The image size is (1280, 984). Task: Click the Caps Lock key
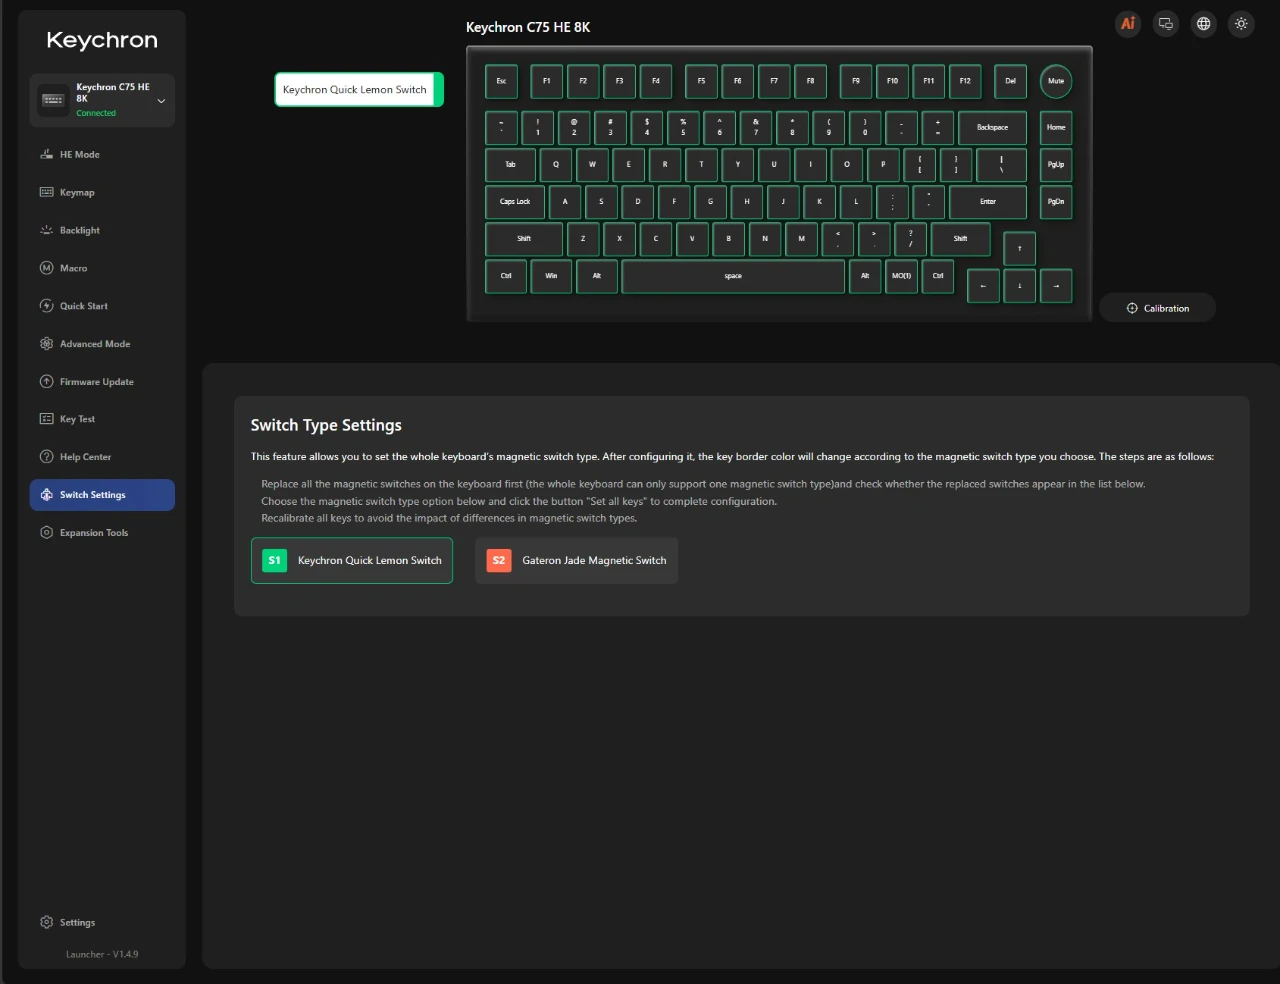(515, 202)
